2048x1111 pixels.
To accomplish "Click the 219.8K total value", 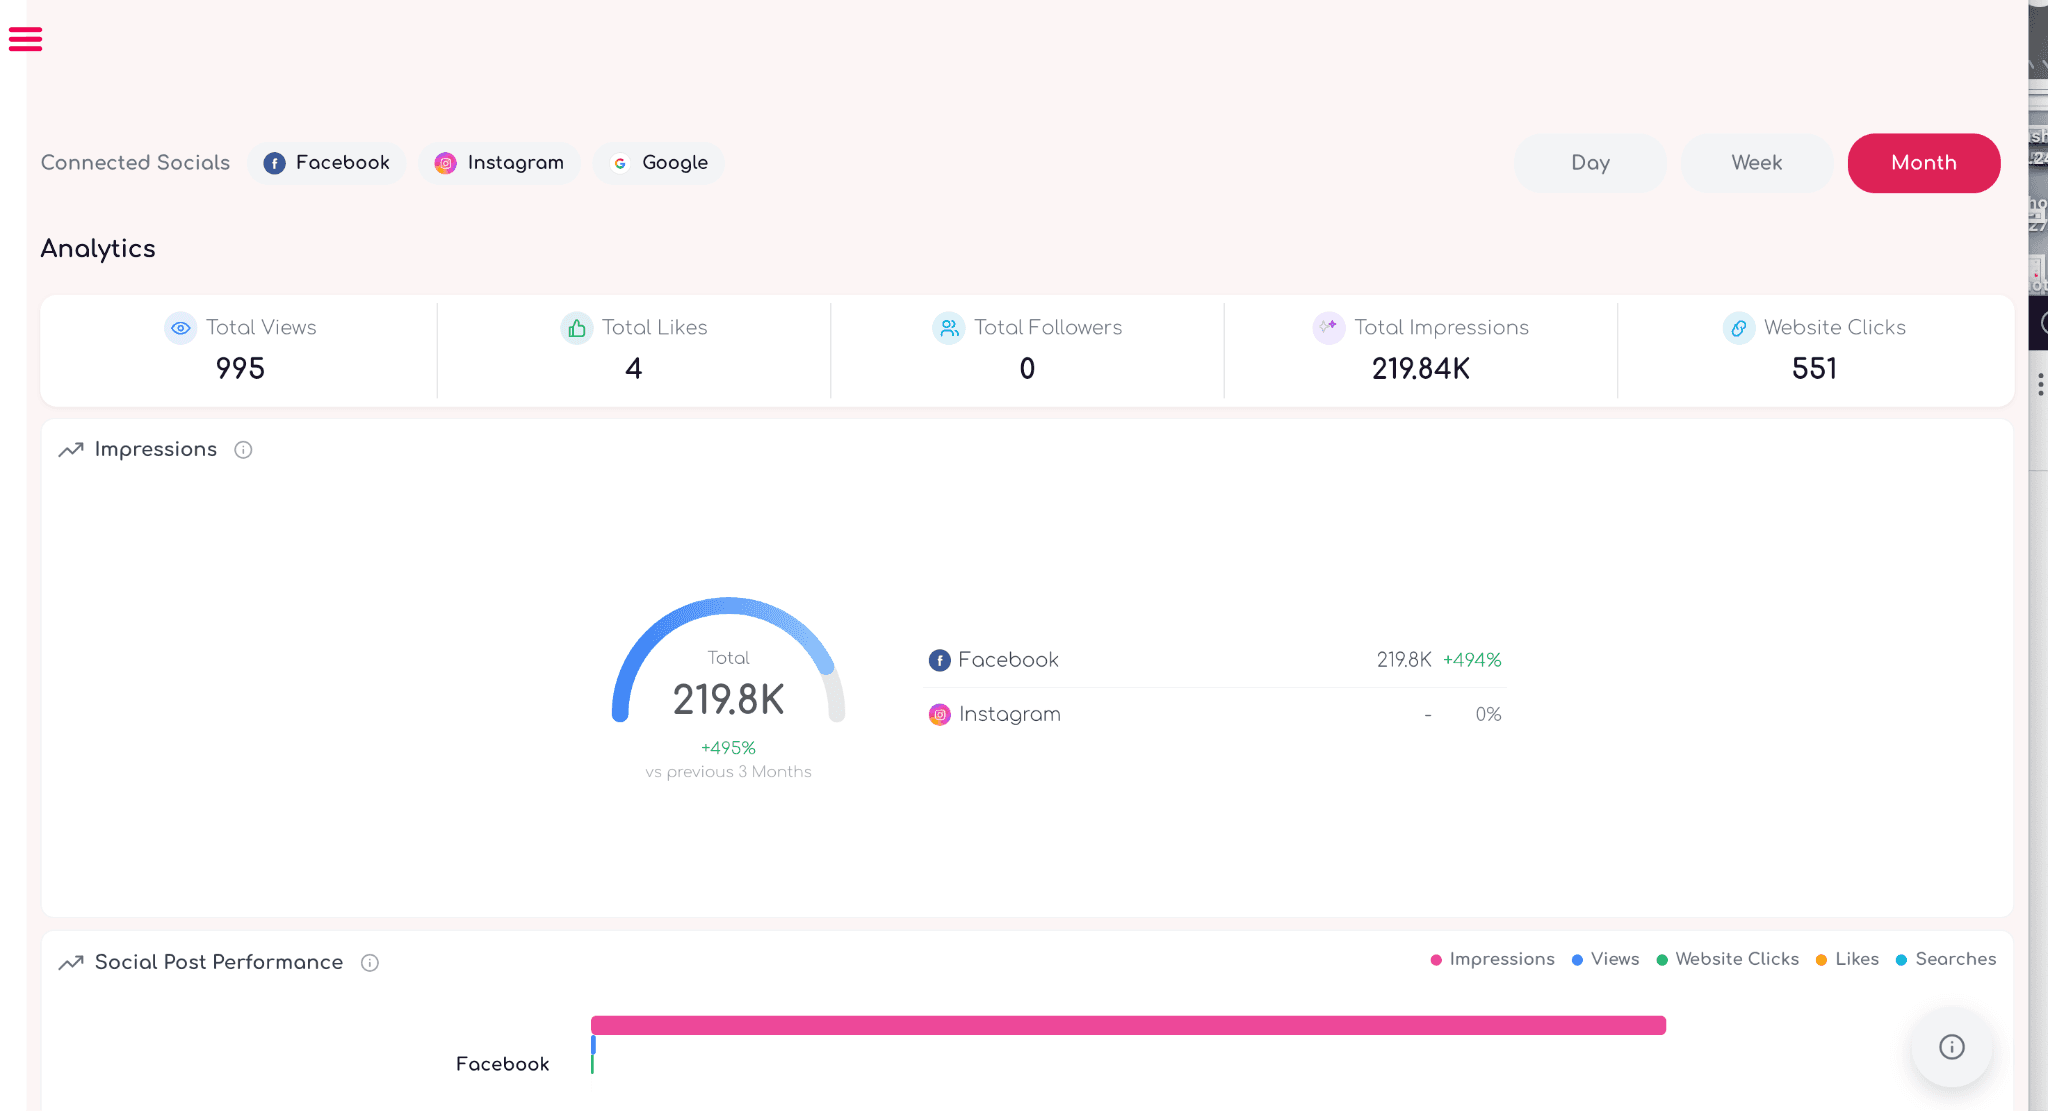I will pos(728,700).
